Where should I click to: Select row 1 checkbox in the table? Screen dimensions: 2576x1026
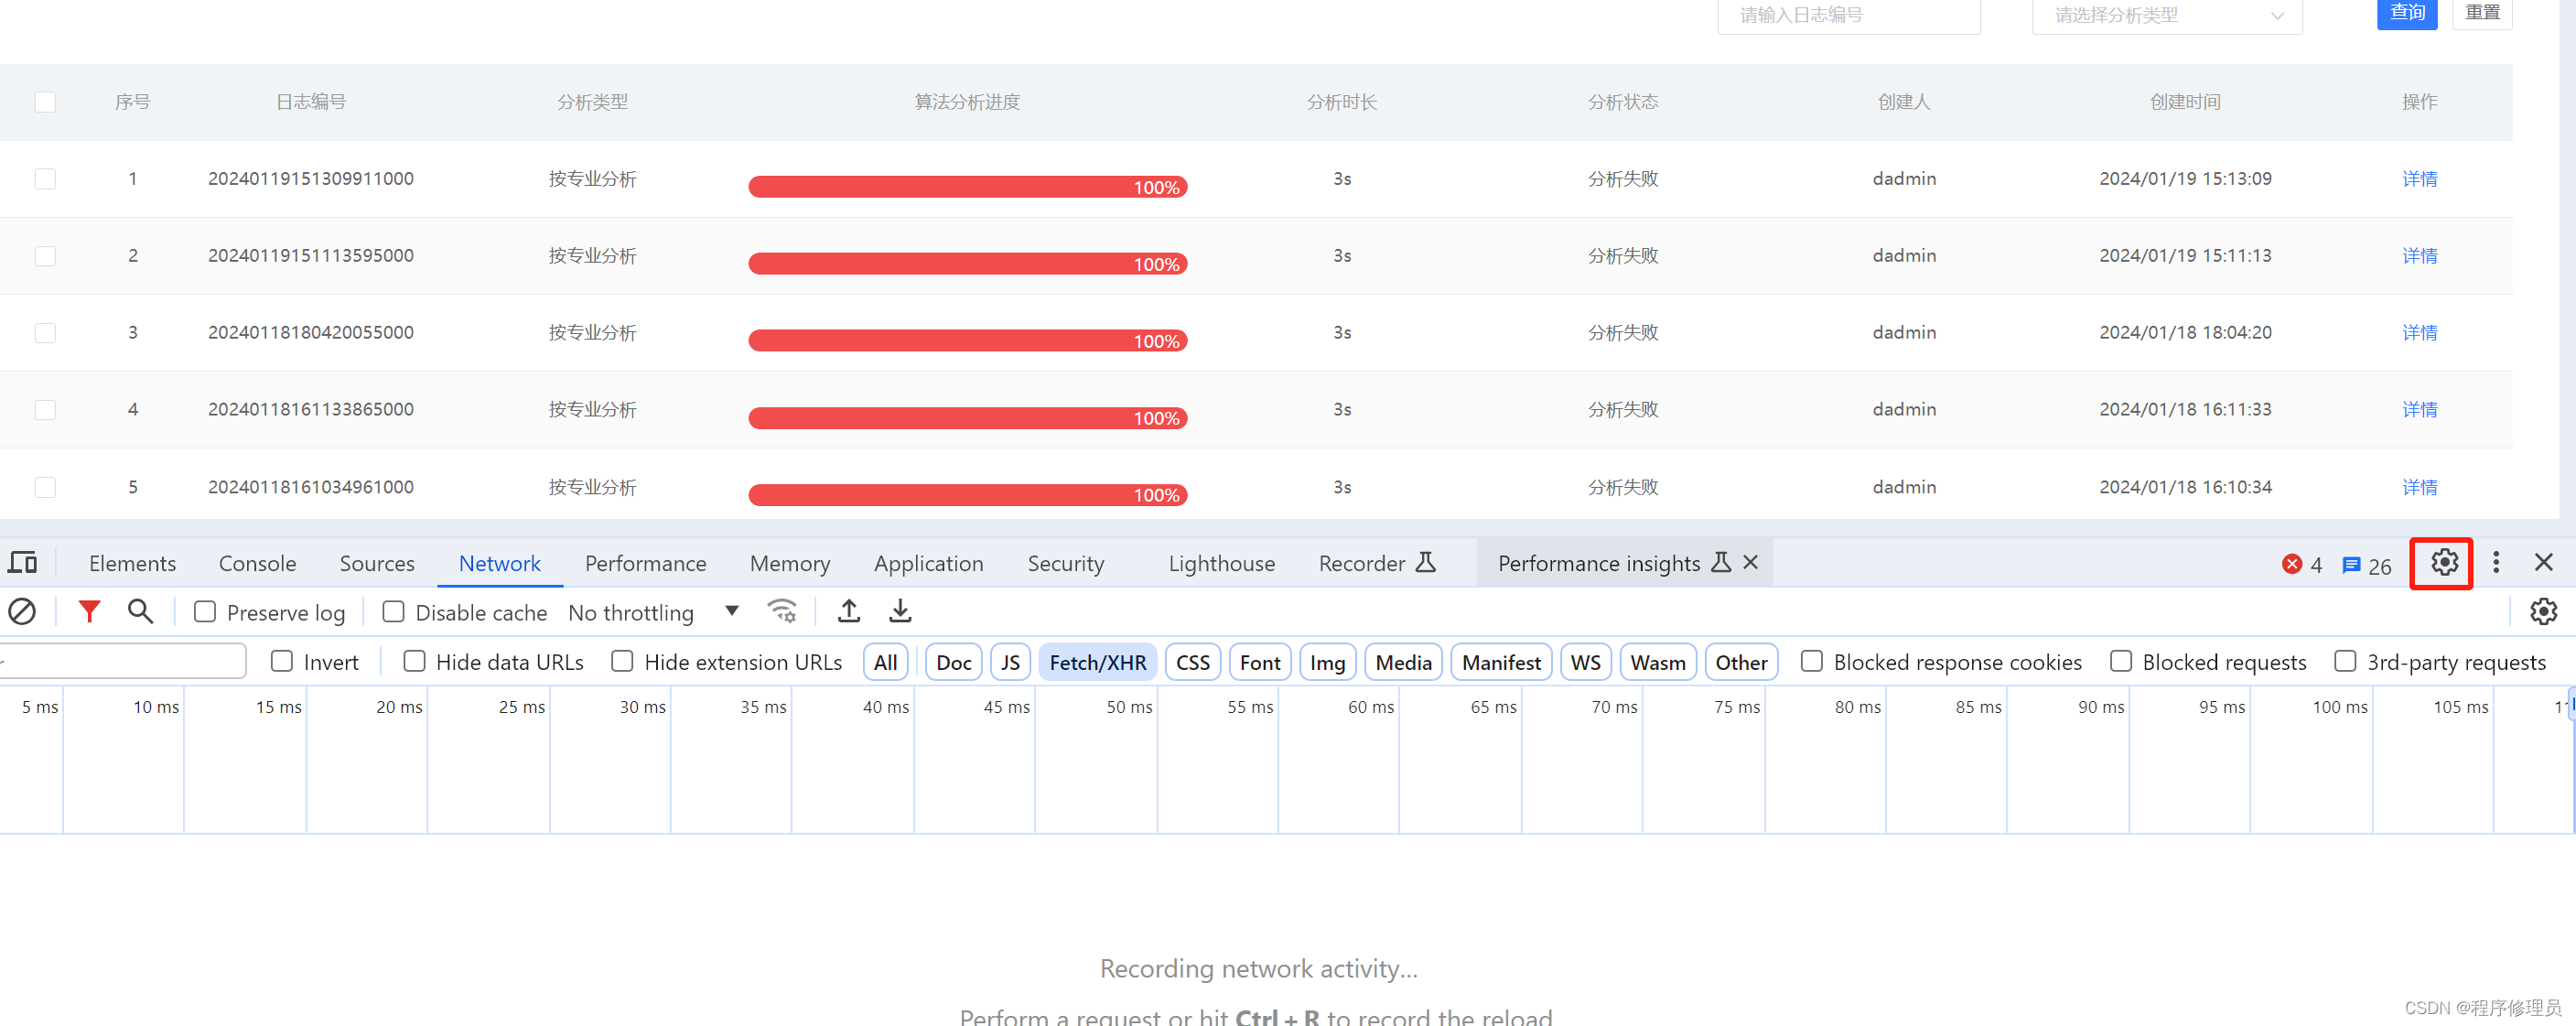46,178
